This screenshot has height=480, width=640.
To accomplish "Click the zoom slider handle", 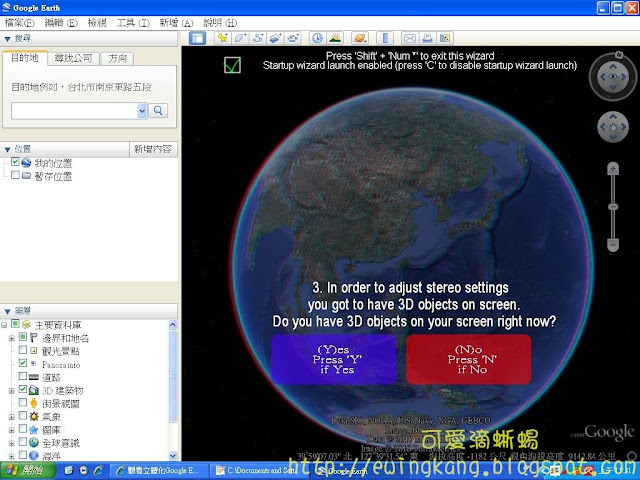I will pos(613,207).
